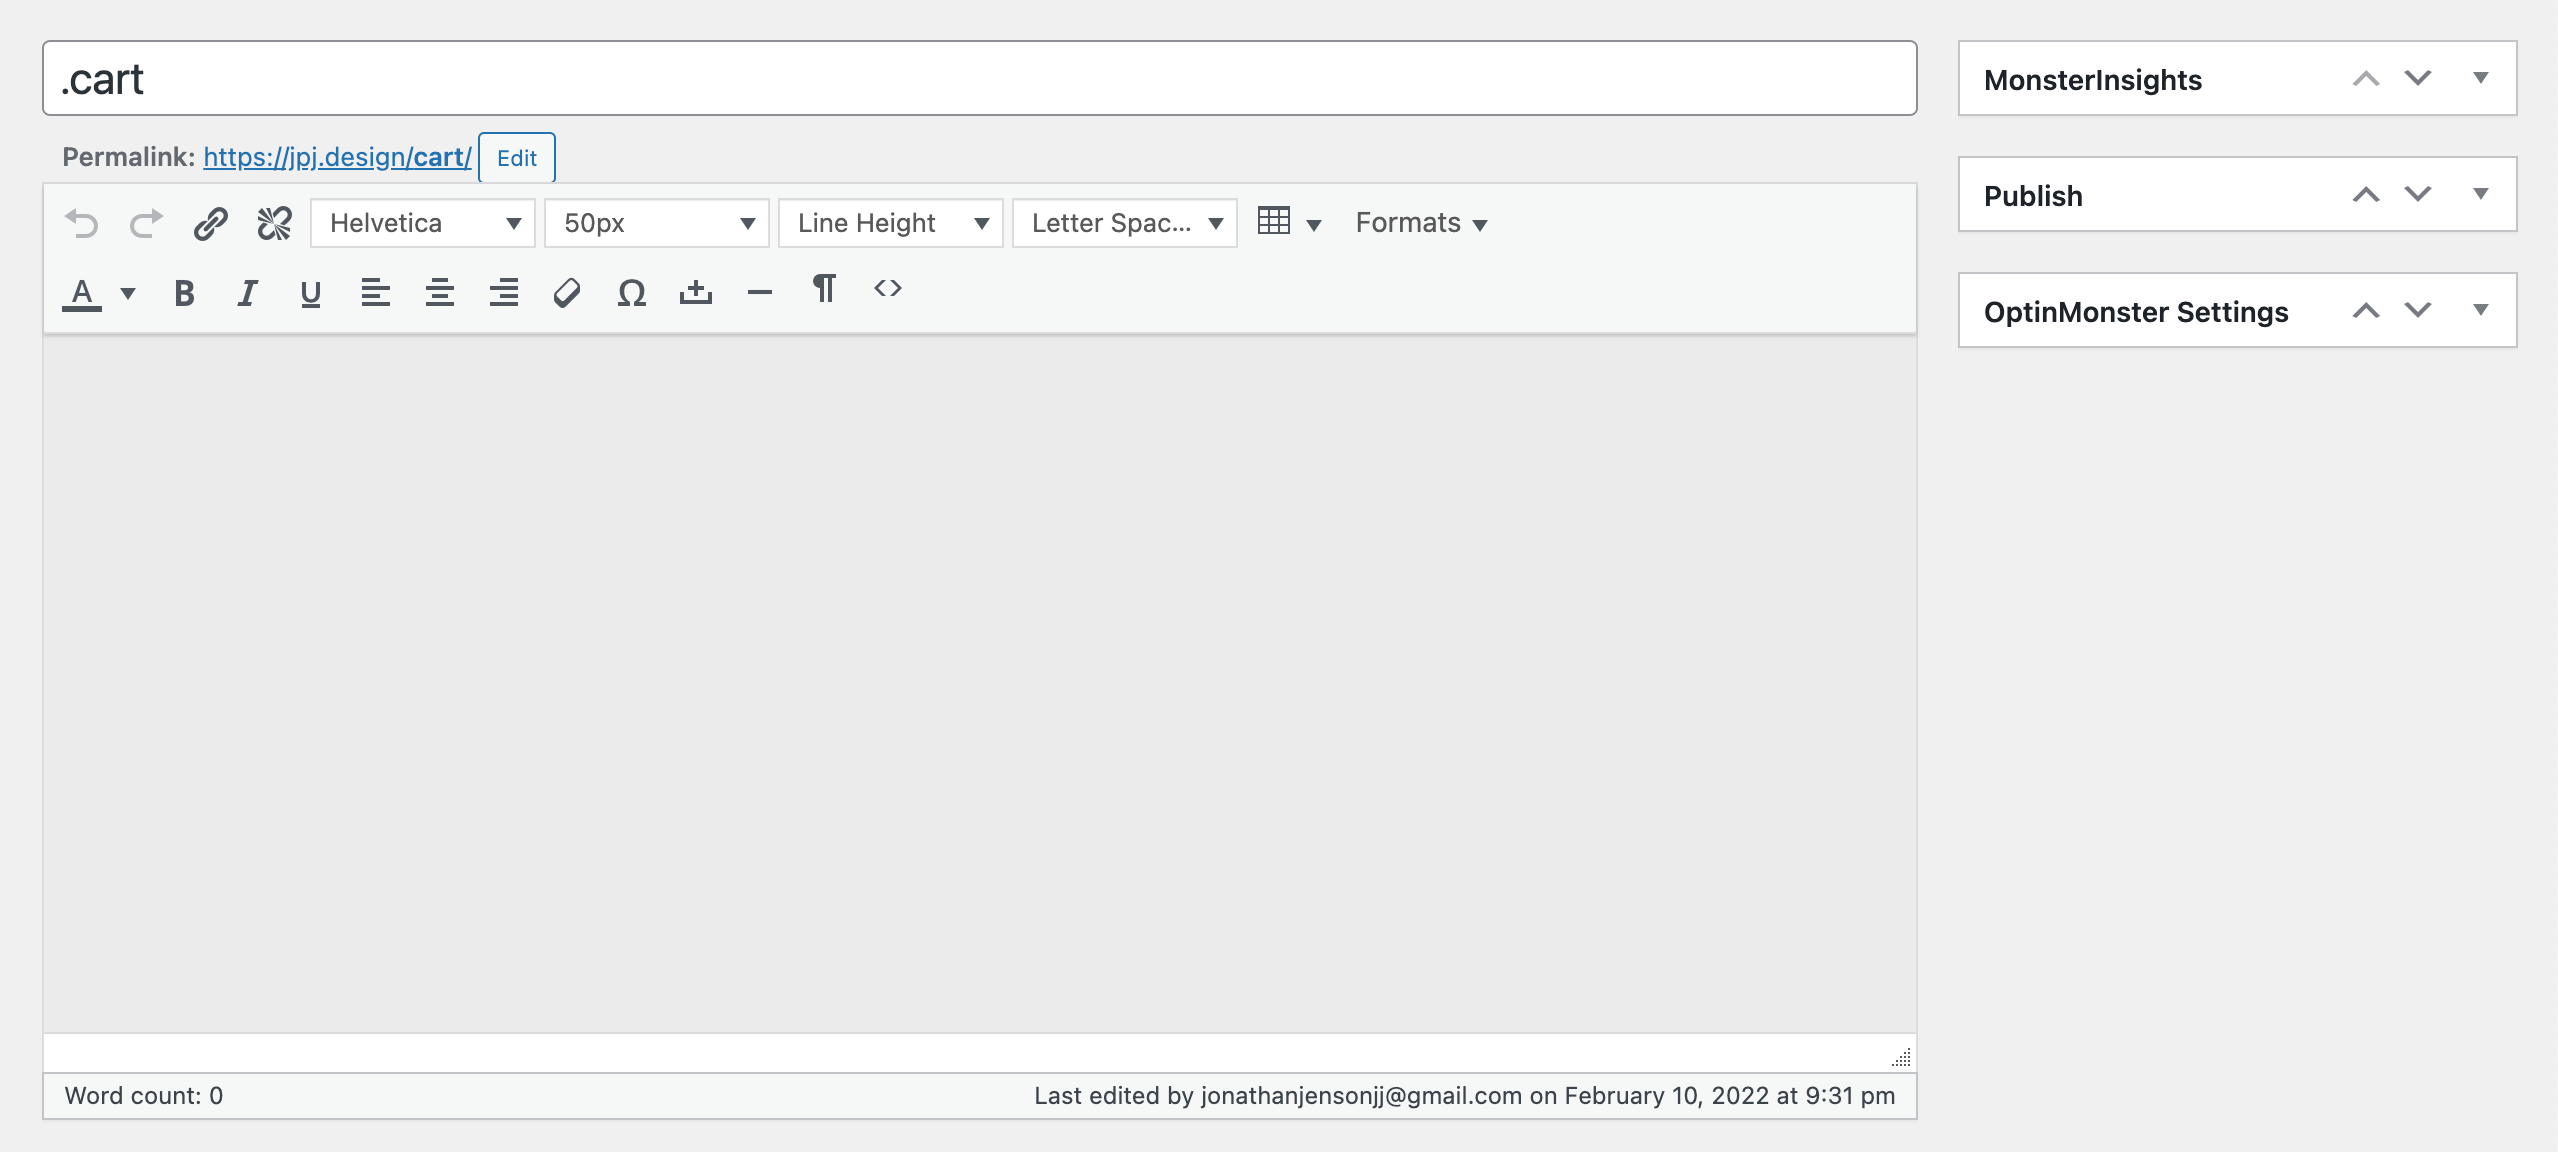Image resolution: width=2558 pixels, height=1152 pixels.
Task: Expand the Line Height dropdown
Action: coord(890,223)
